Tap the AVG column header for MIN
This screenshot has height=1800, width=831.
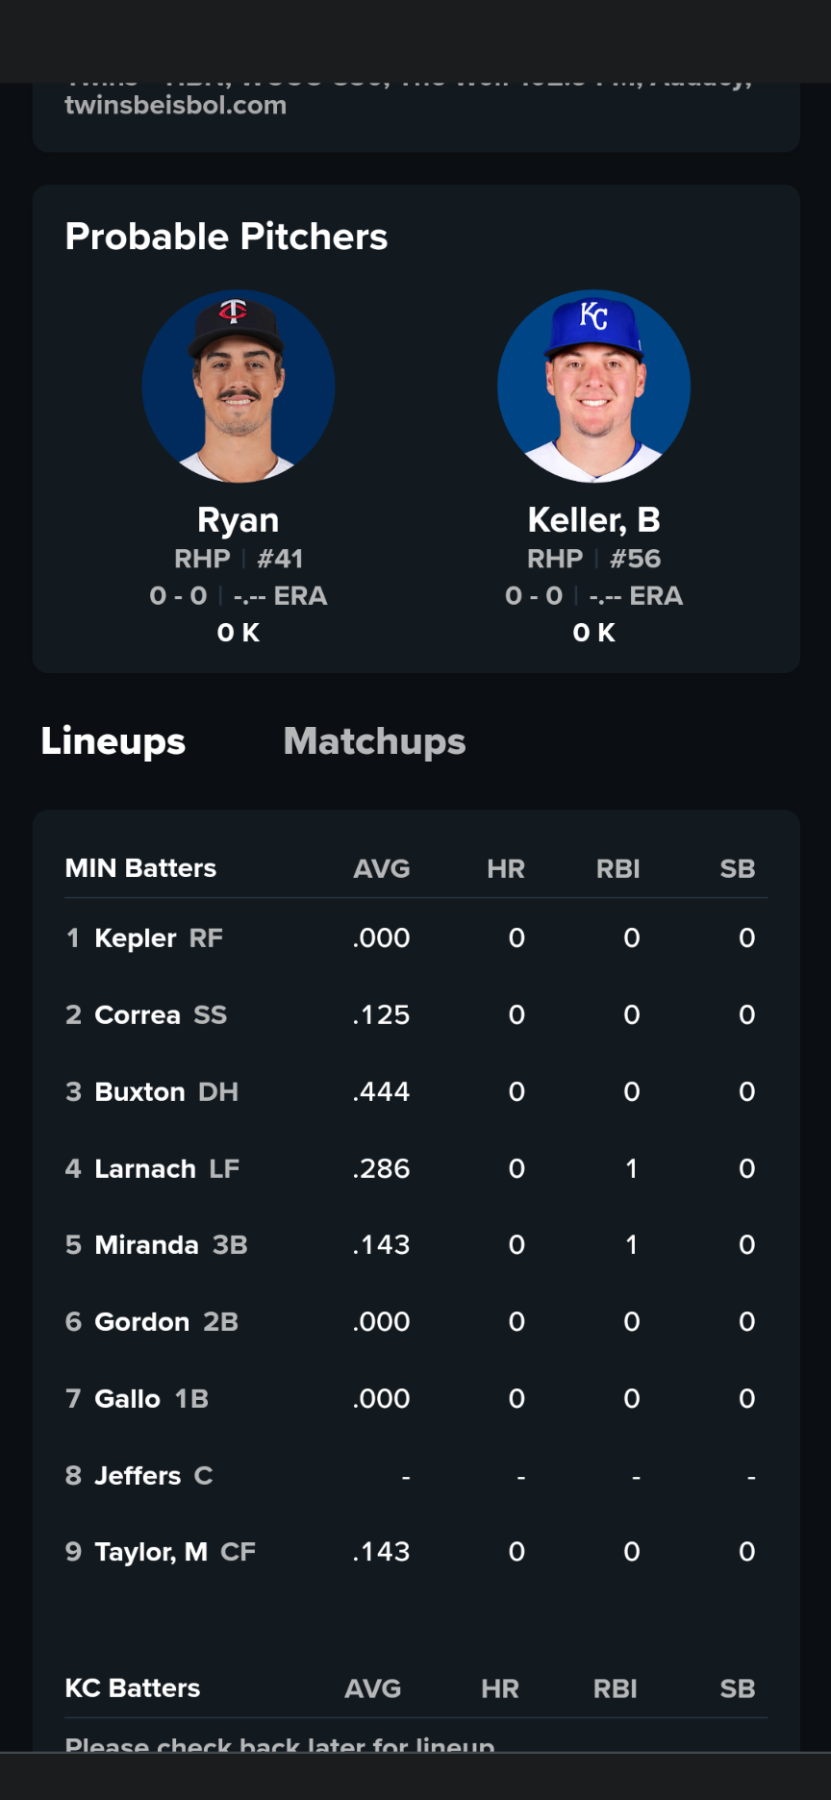point(381,869)
